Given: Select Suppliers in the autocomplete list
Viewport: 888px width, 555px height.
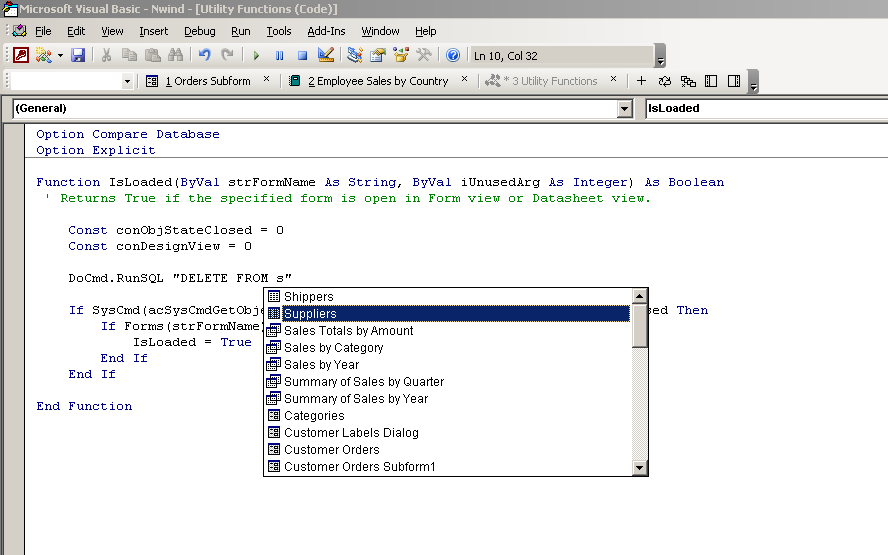Looking at the screenshot, I should (x=448, y=314).
